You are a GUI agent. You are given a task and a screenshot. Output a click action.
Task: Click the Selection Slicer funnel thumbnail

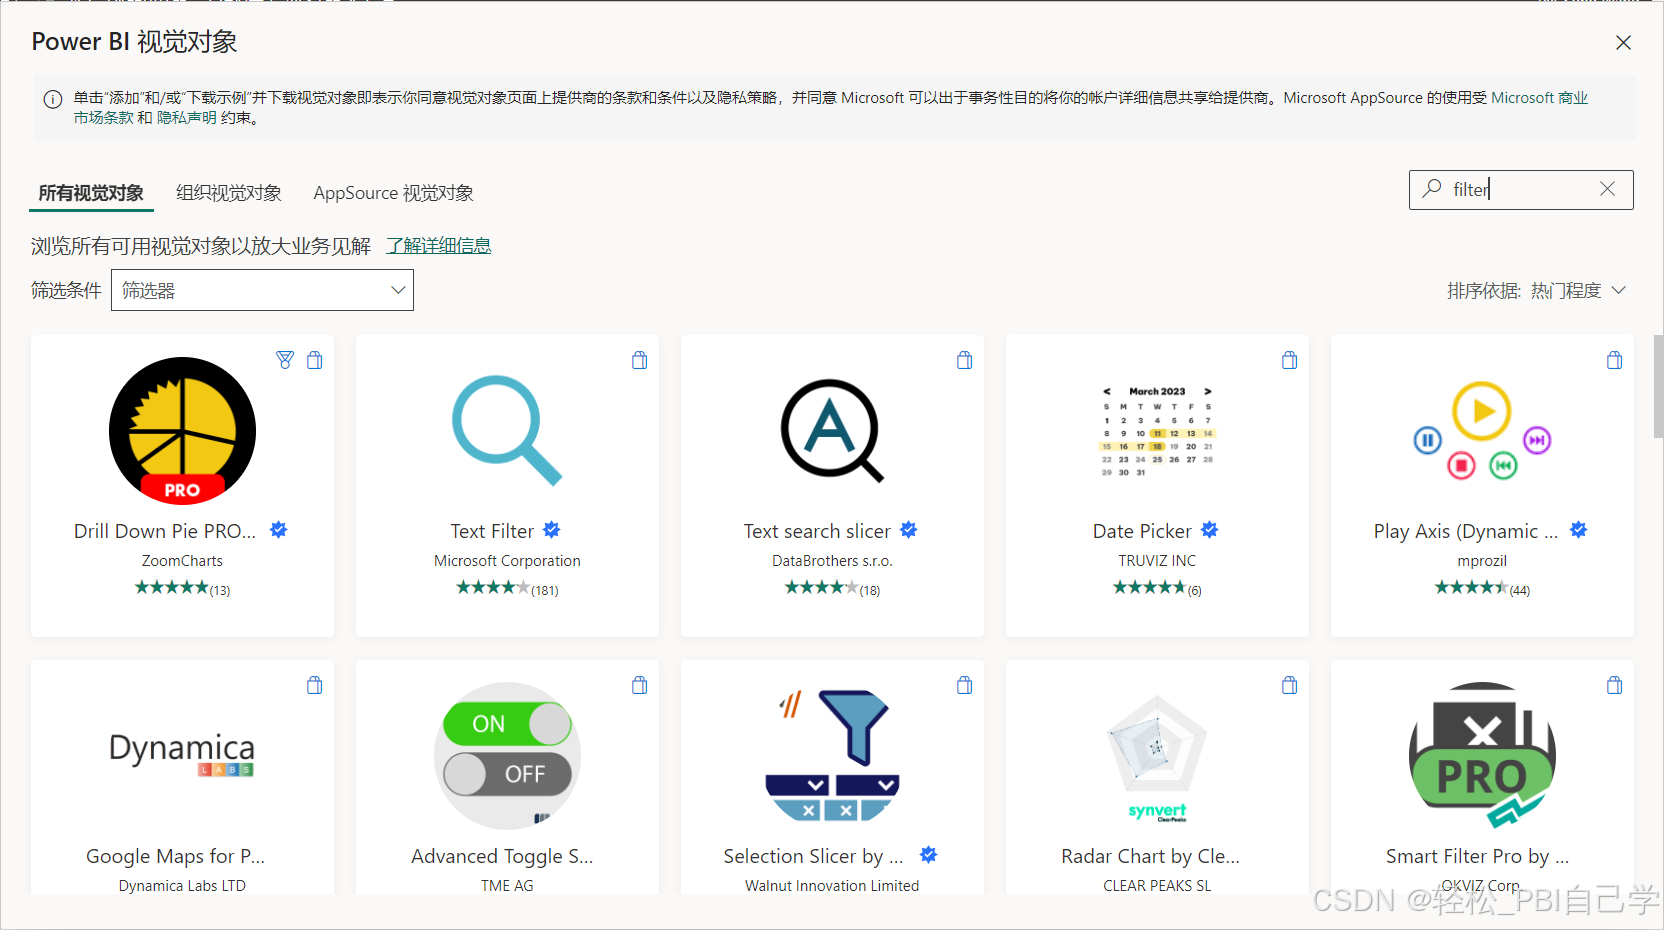832,755
